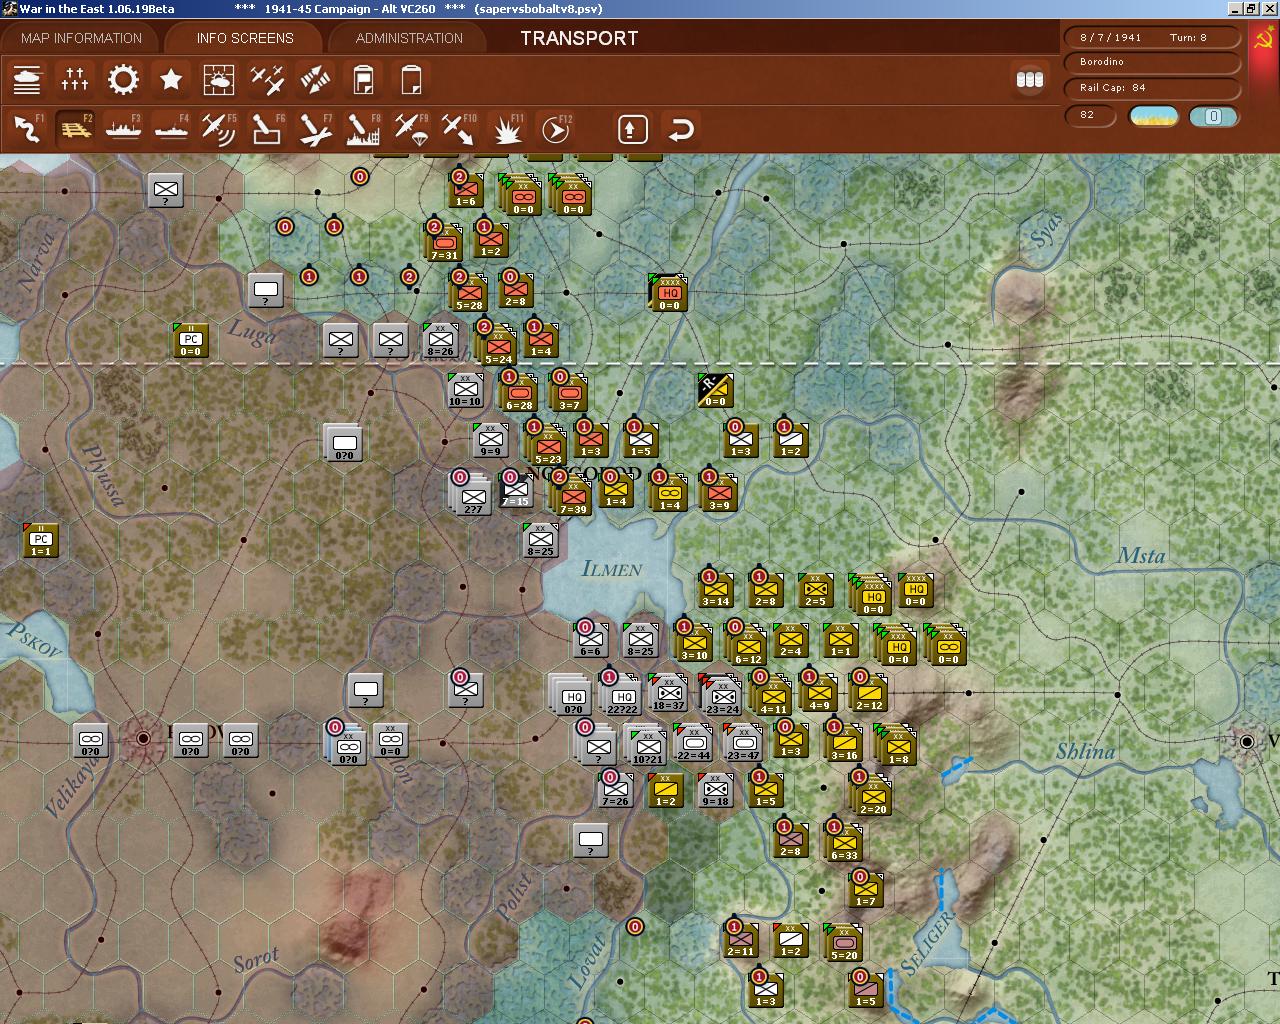Select the German 9=18 unit

click(715, 791)
